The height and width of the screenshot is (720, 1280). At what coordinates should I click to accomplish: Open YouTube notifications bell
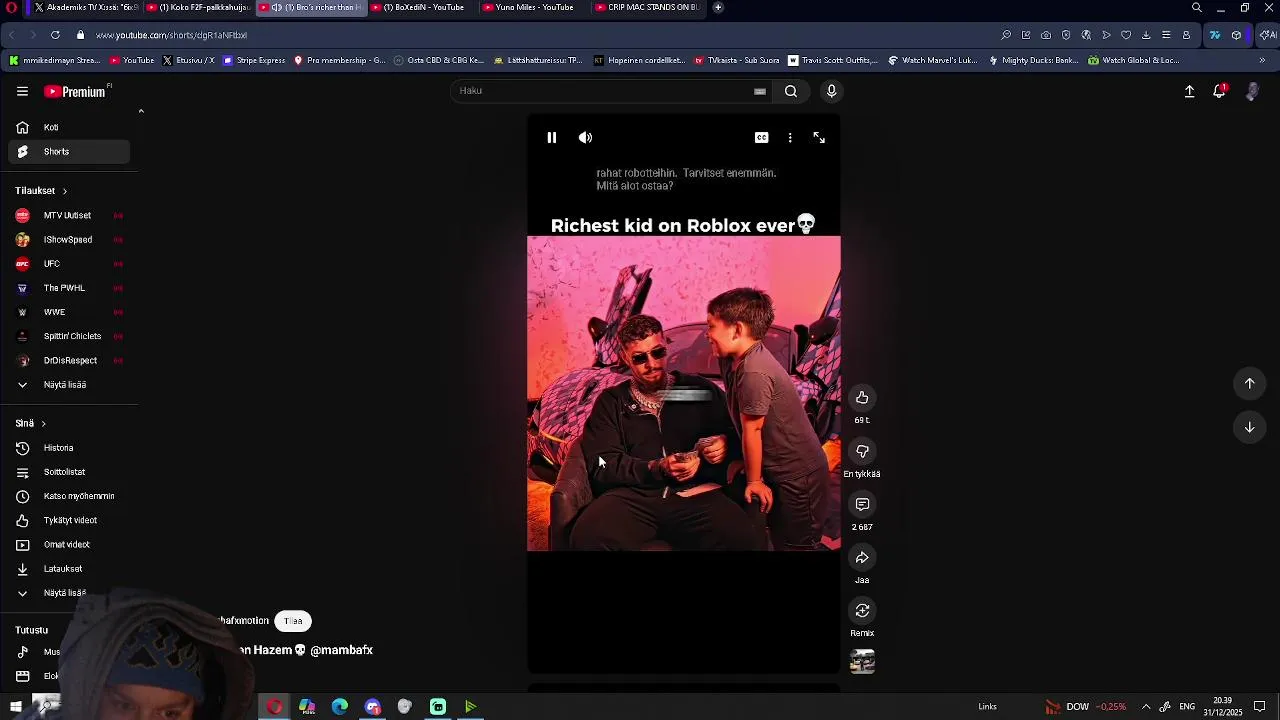click(x=1219, y=91)
